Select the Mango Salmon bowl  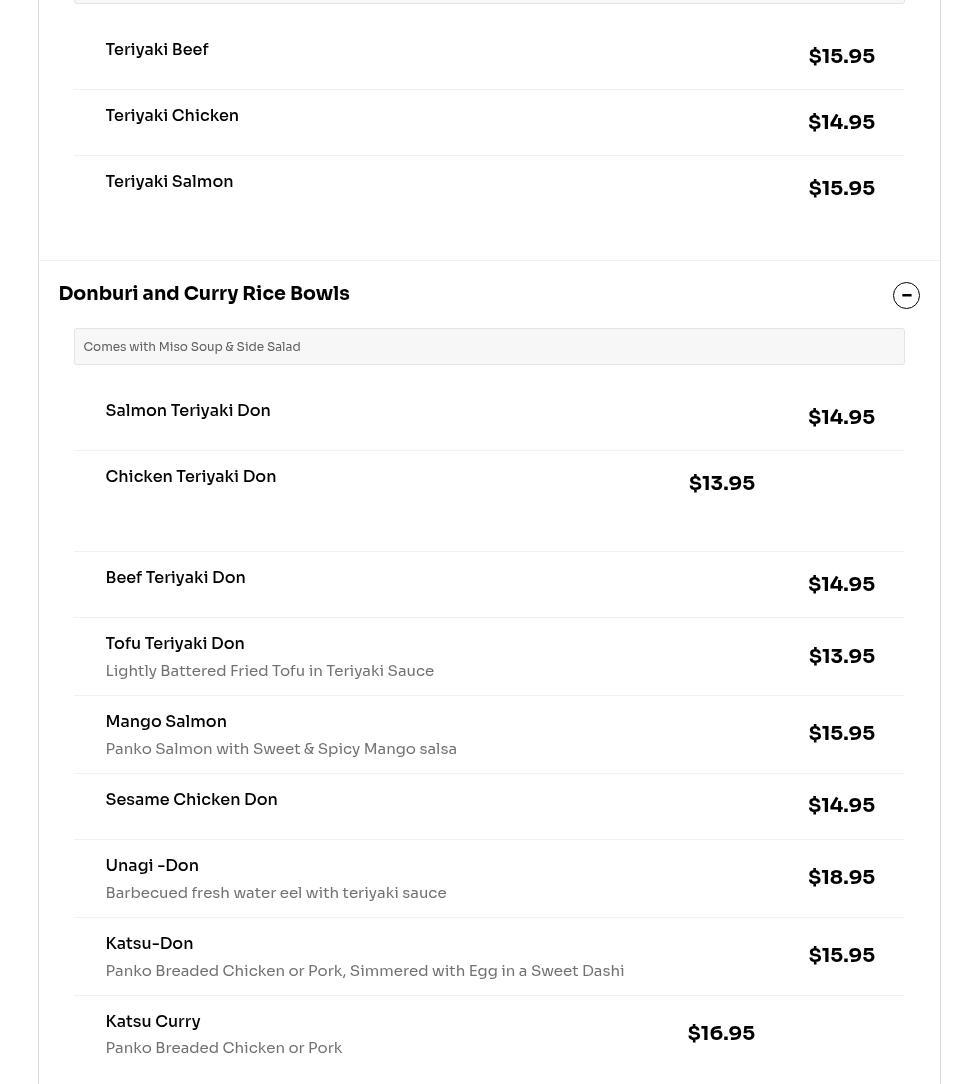(489, 734)
